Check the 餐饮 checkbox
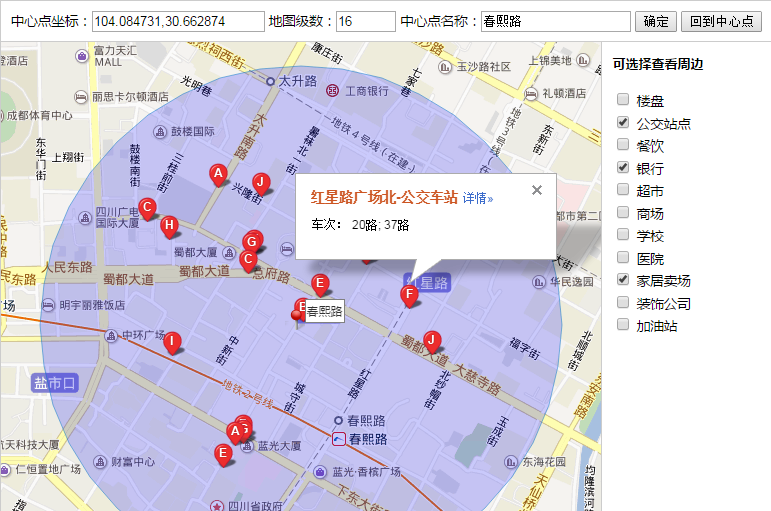The height and width of the screenshot is (511, 771). click(623, 145)
